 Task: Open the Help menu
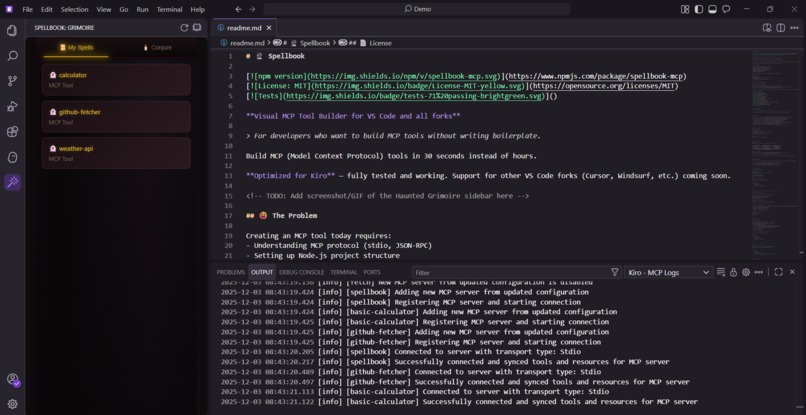pyautogui.click(x=197, y=9)
